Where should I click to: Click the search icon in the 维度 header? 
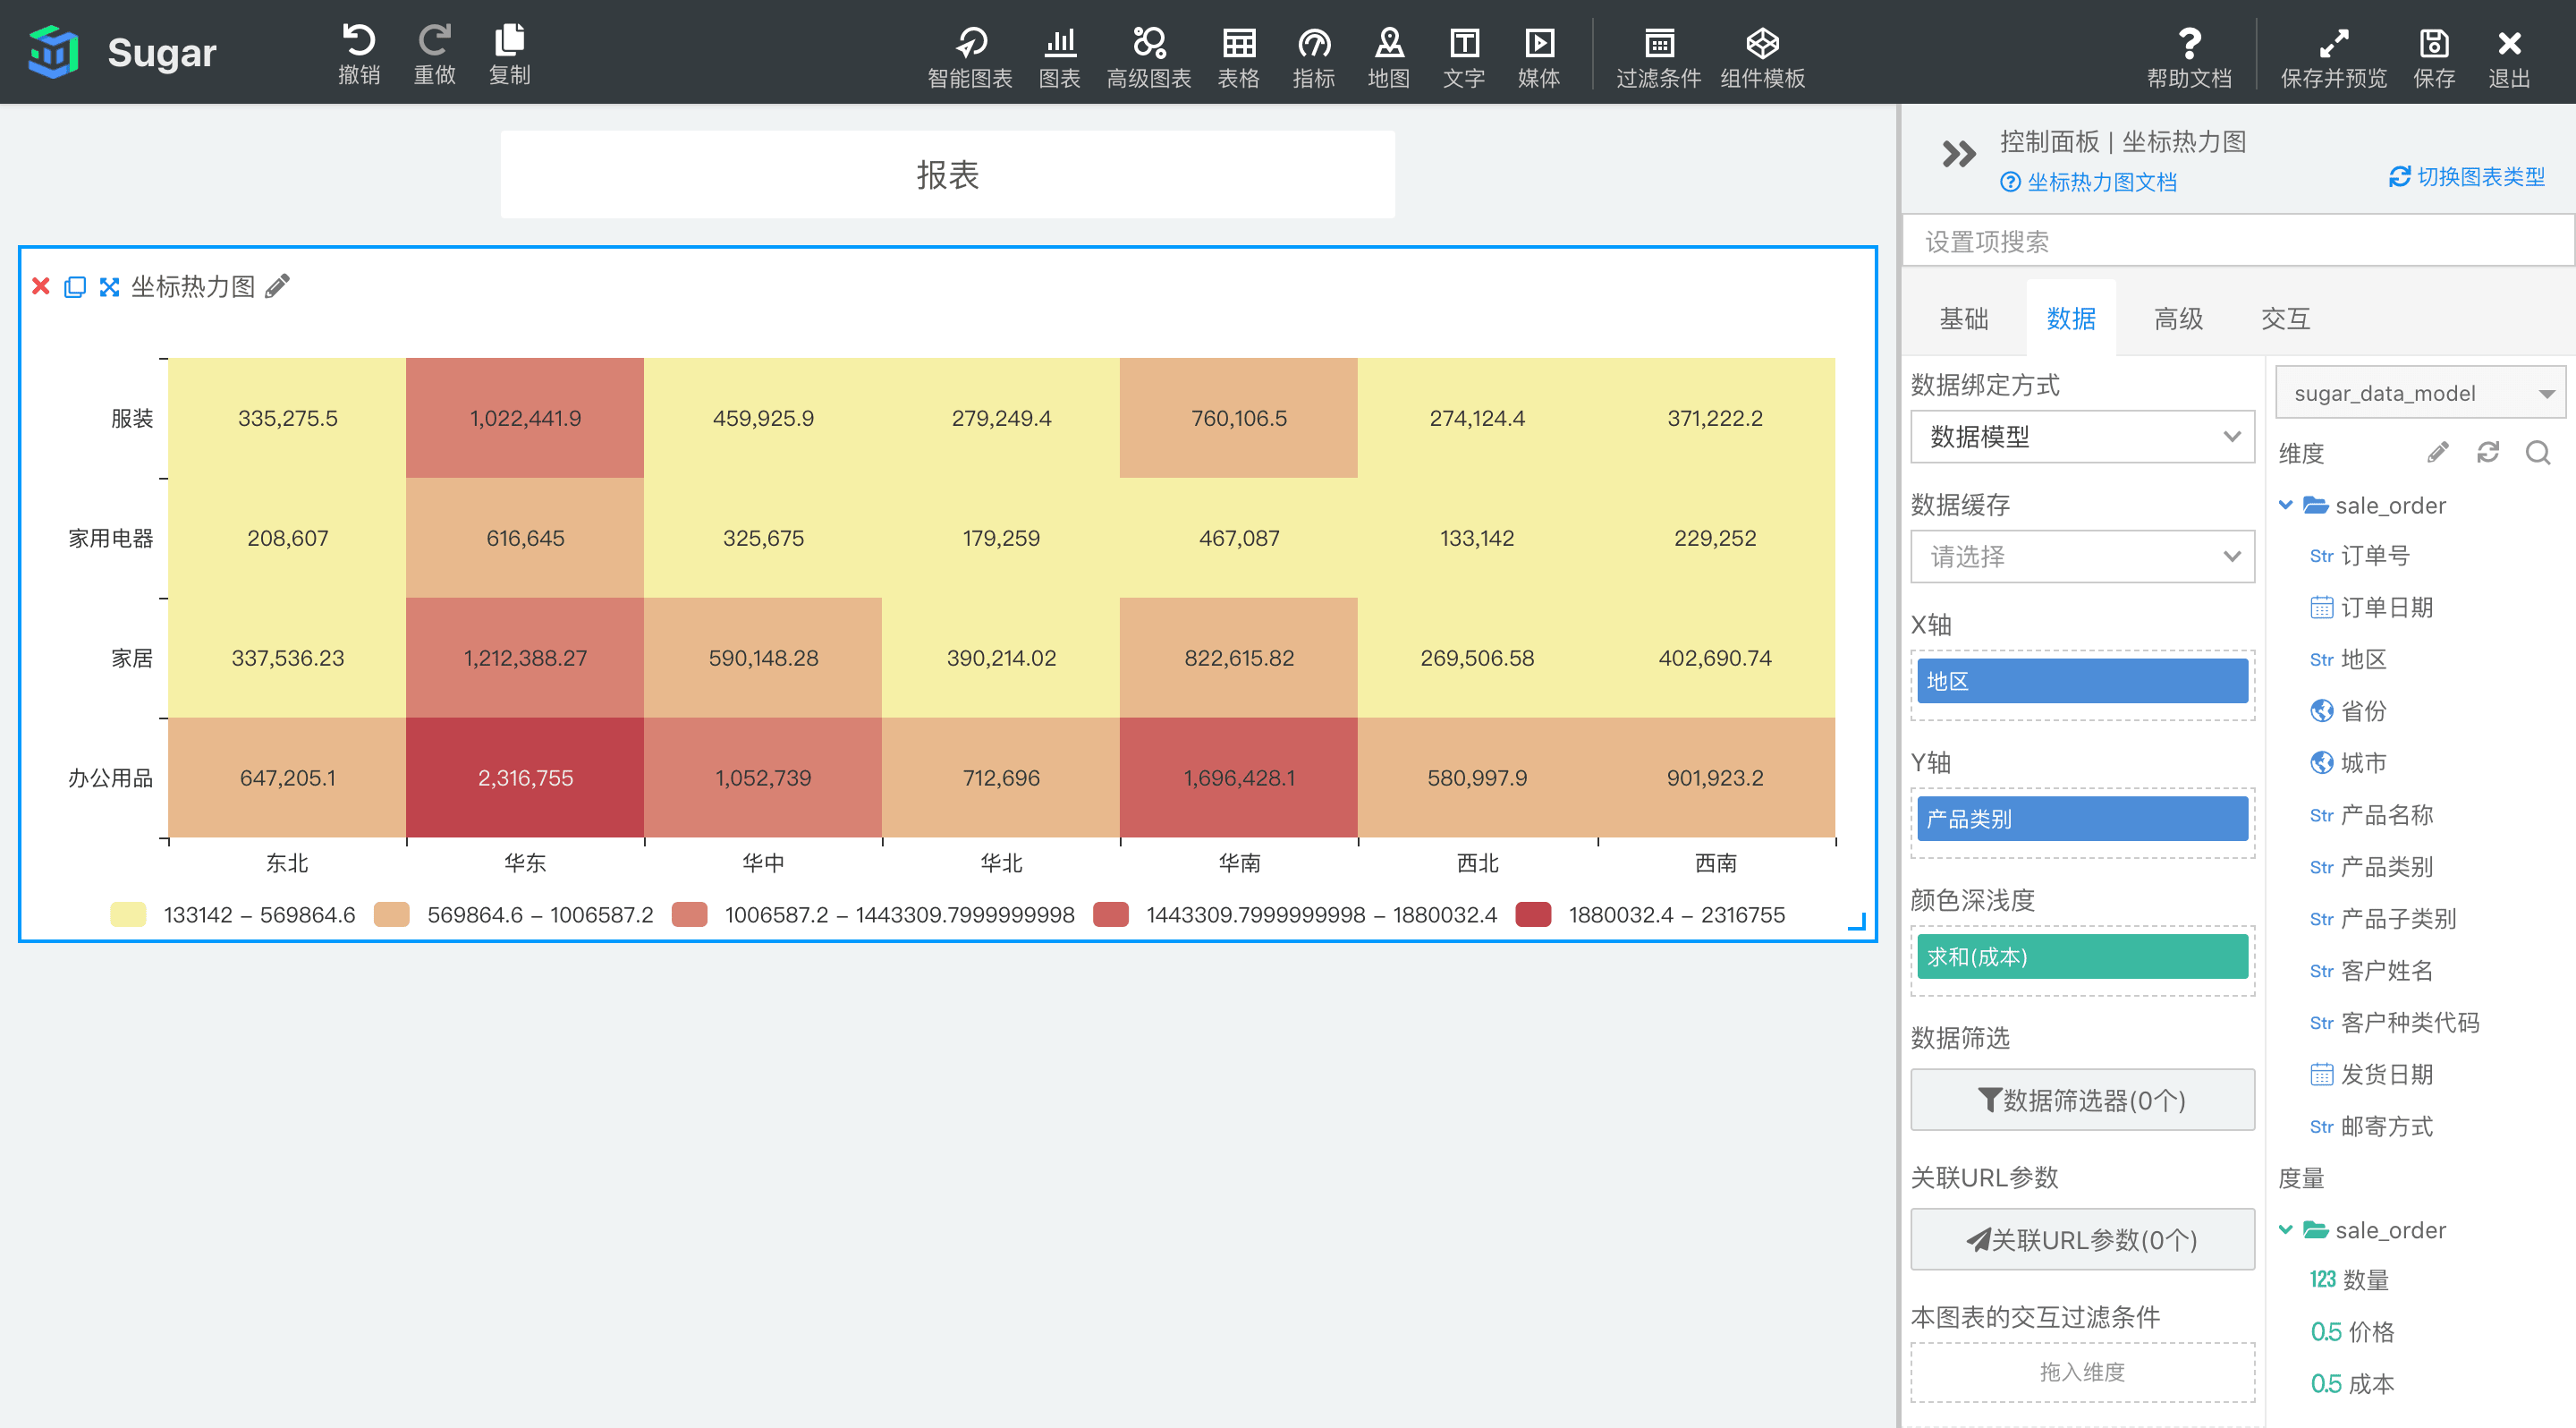click(x=2537, y=453)
